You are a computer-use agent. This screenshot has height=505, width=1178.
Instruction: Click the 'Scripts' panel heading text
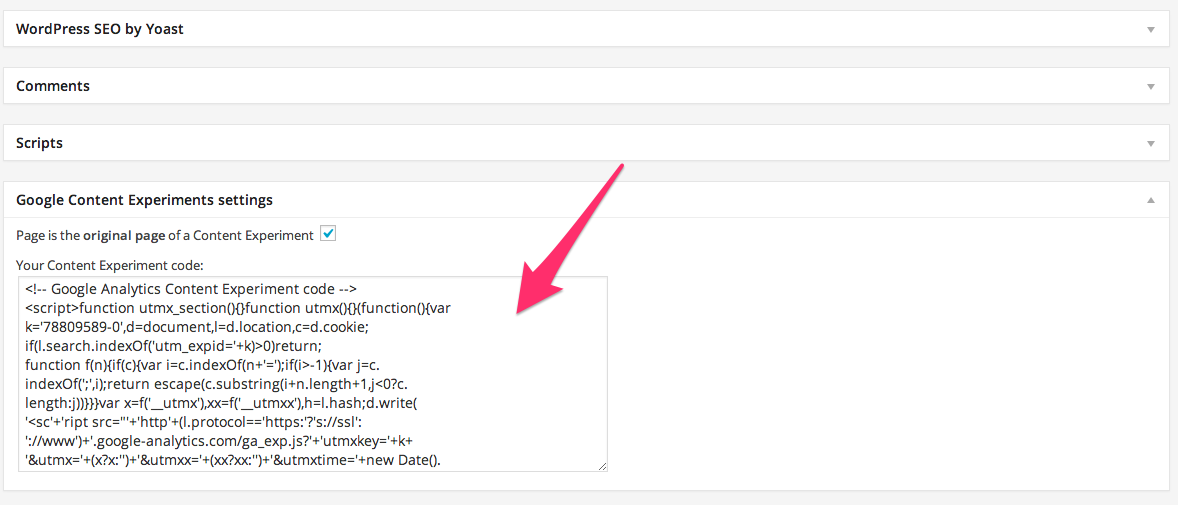(x=40, y=143)
